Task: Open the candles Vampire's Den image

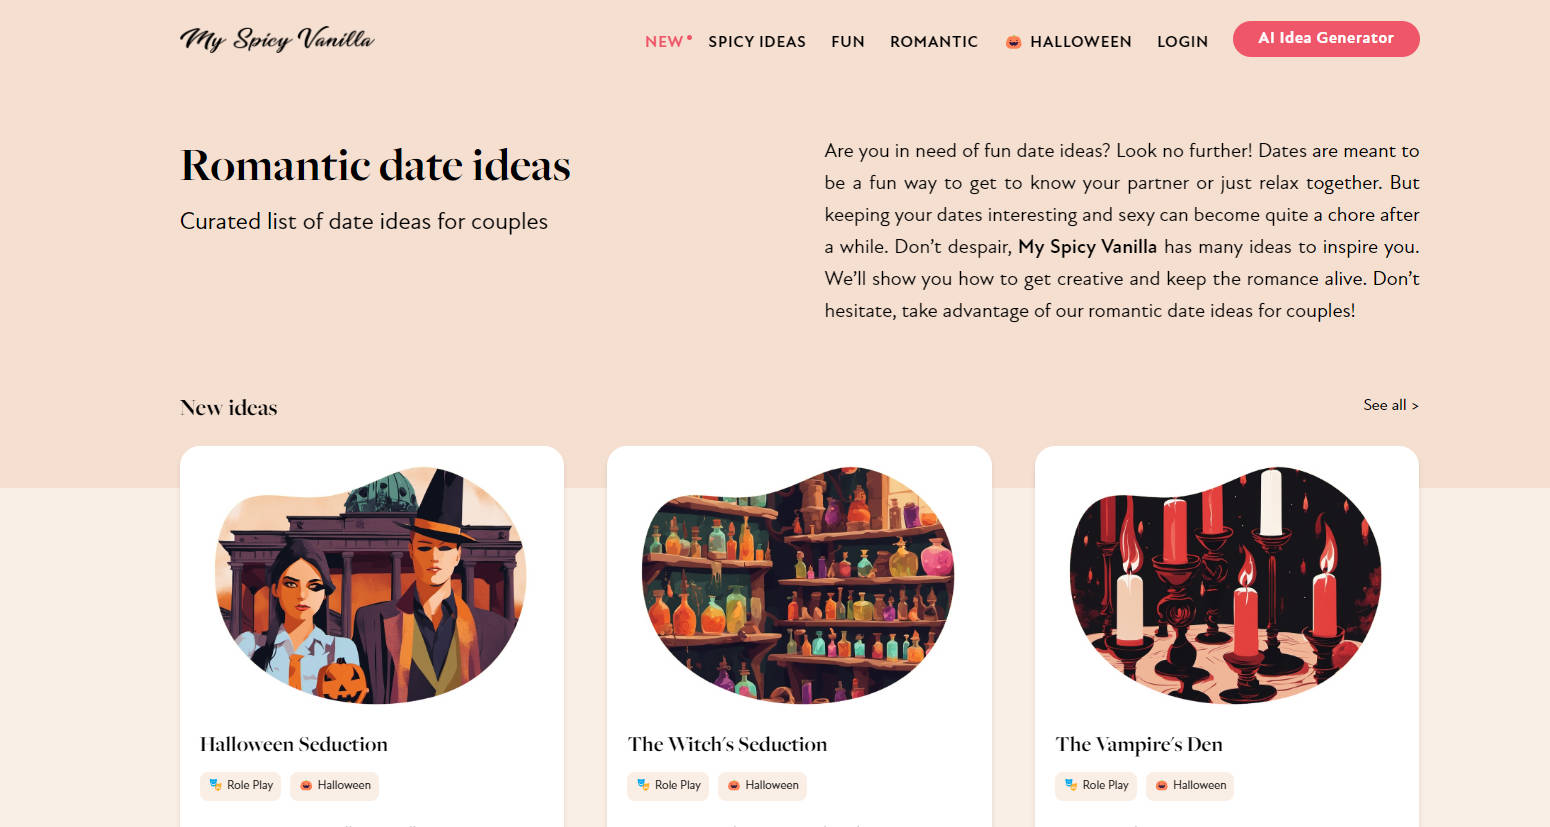Action: (1226, 585)
